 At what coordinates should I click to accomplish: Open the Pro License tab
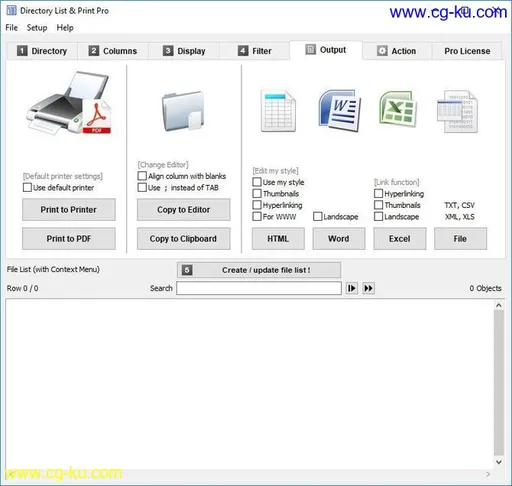[467, 51]
